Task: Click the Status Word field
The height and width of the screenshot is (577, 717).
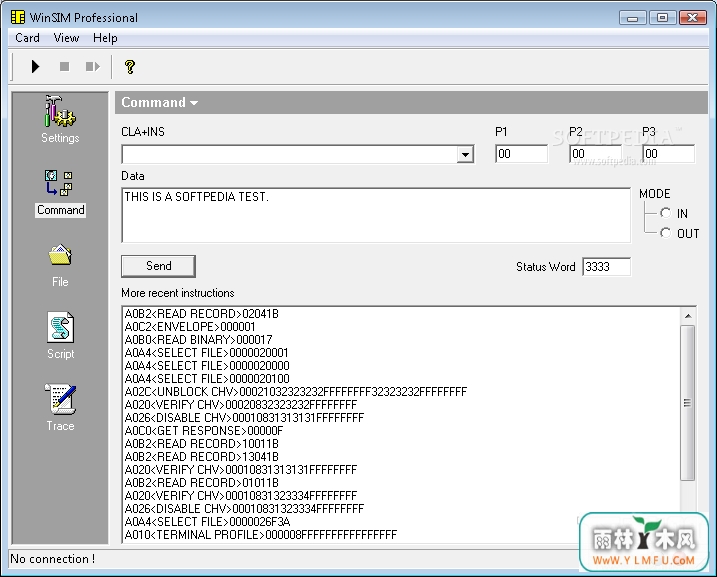Action: [606, 267]
